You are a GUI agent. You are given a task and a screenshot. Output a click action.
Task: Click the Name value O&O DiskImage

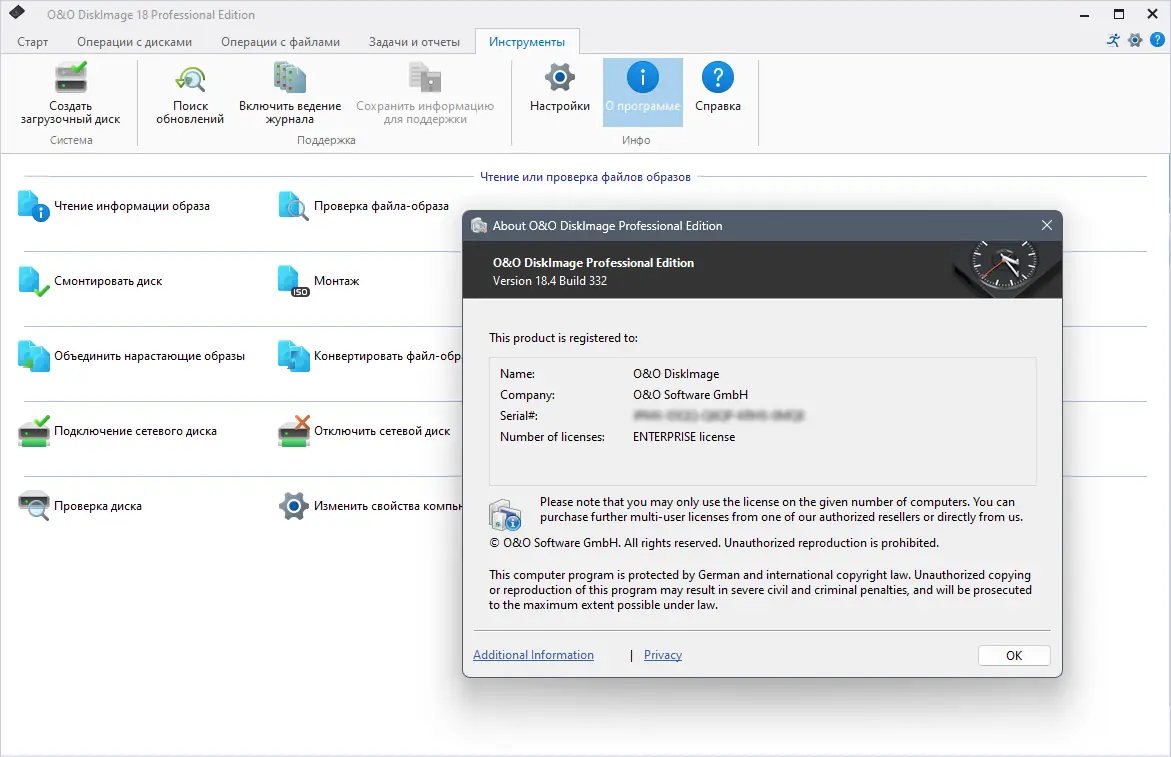pos(676,374)
